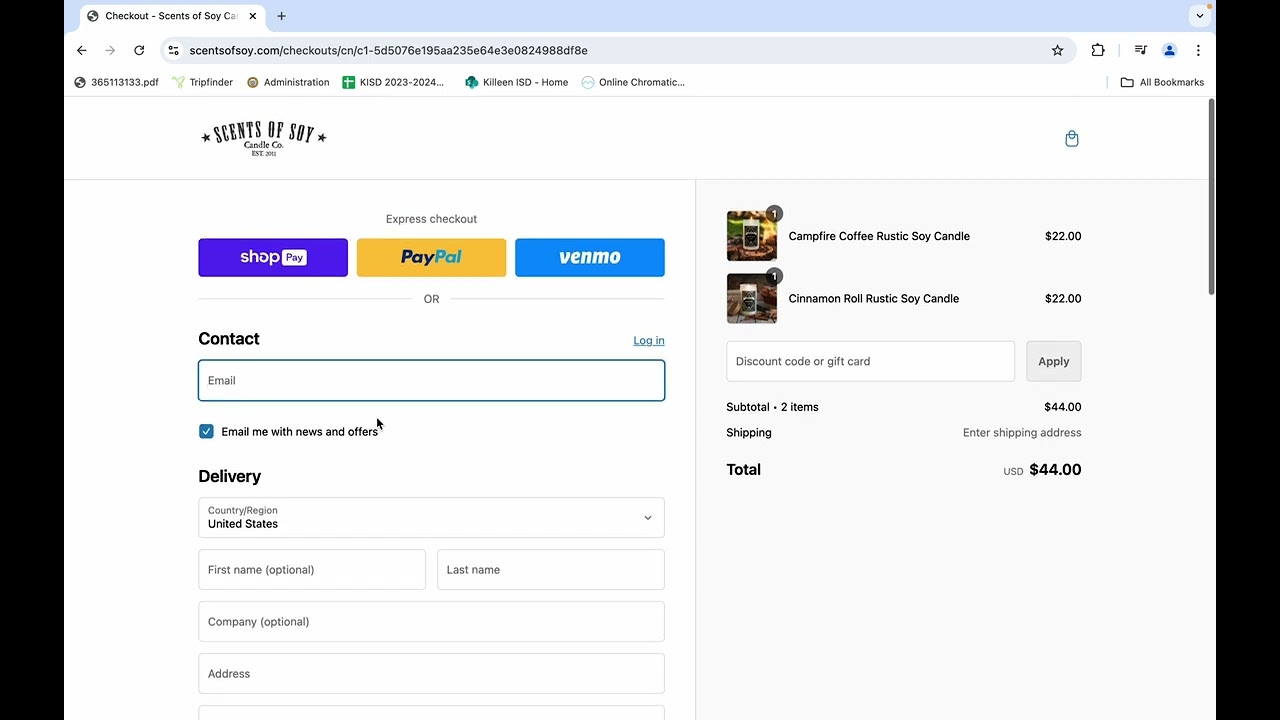Open the Chrome profile avatar
This screenshot has height=720, width=1280.
1169,50
